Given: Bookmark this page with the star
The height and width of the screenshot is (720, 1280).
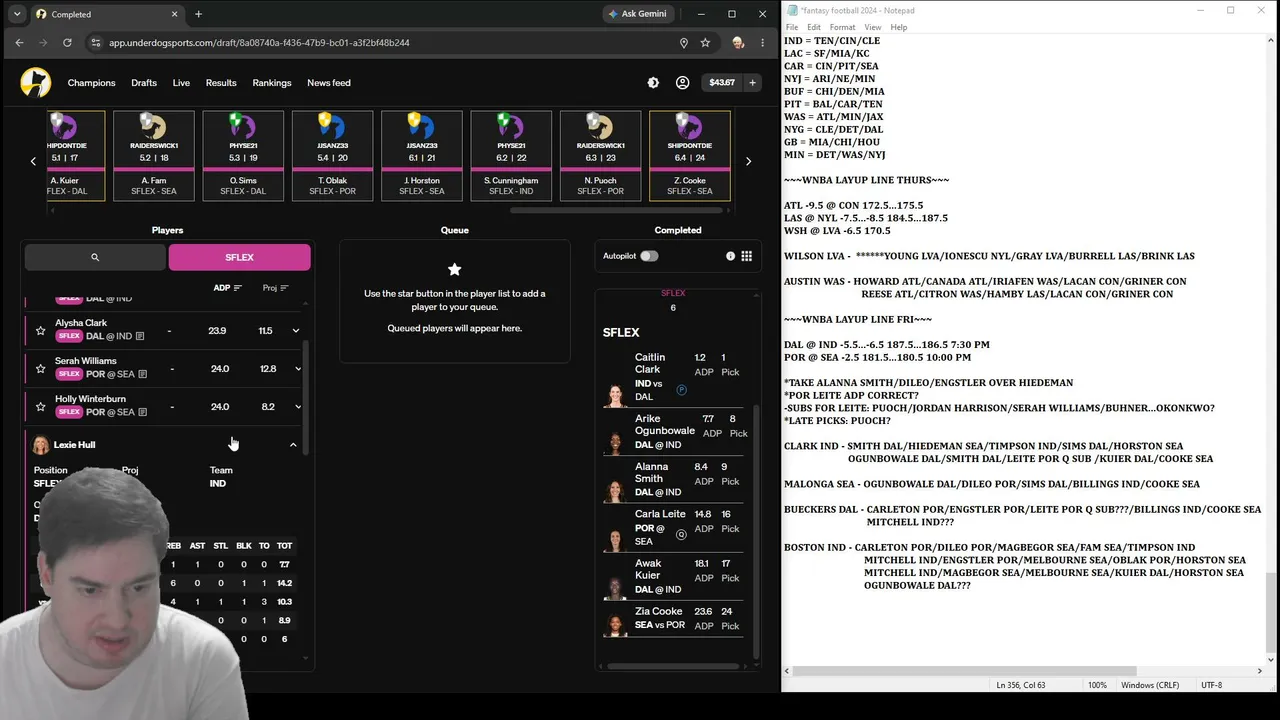Looking at the screenshot, I should (705, 43).
